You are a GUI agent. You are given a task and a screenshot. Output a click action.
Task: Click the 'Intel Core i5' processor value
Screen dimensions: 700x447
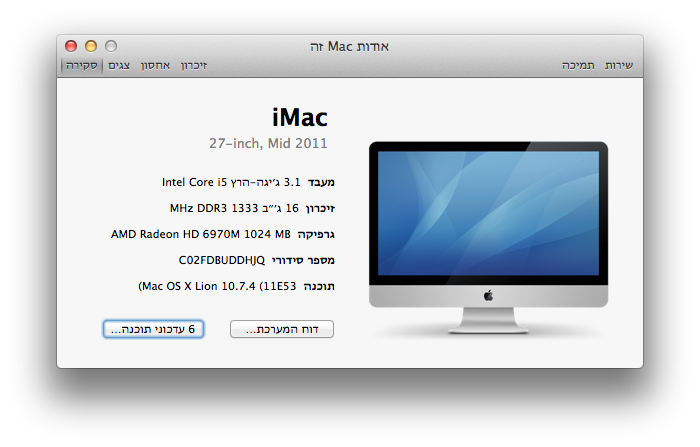[x=194, y=182]
